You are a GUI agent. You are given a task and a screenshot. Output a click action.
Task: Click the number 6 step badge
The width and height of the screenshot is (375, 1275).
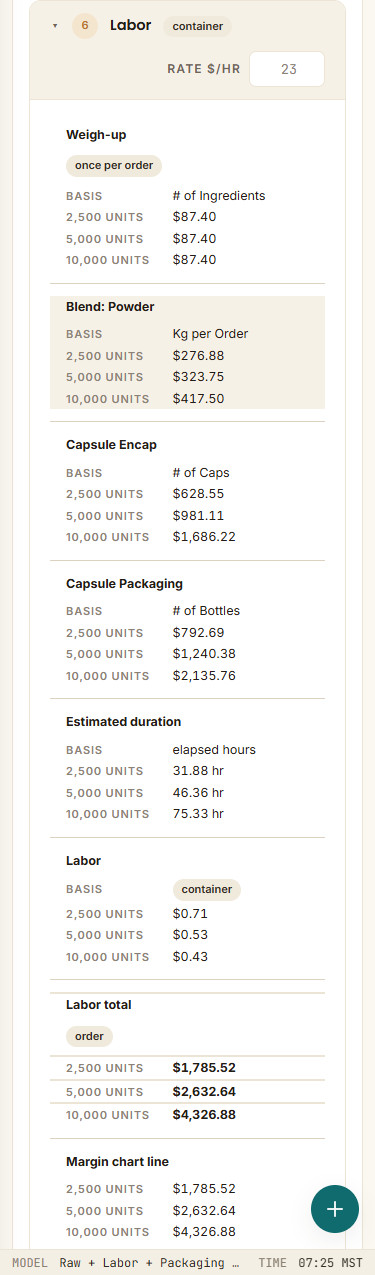[x=85, y=27]
